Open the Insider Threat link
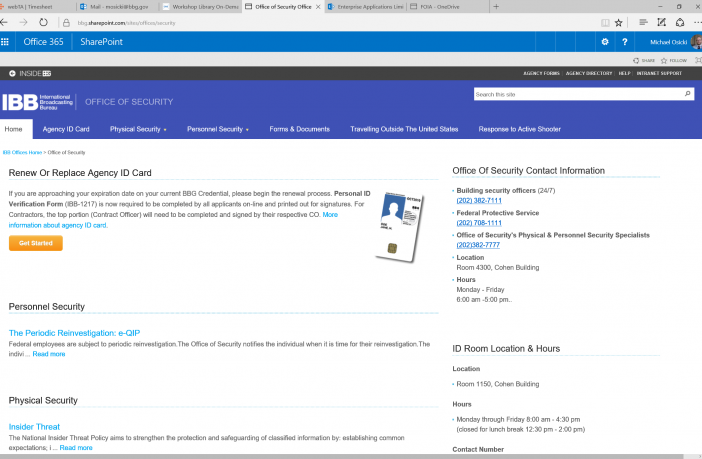Screen dimensions: 702x459 [34, 427]
